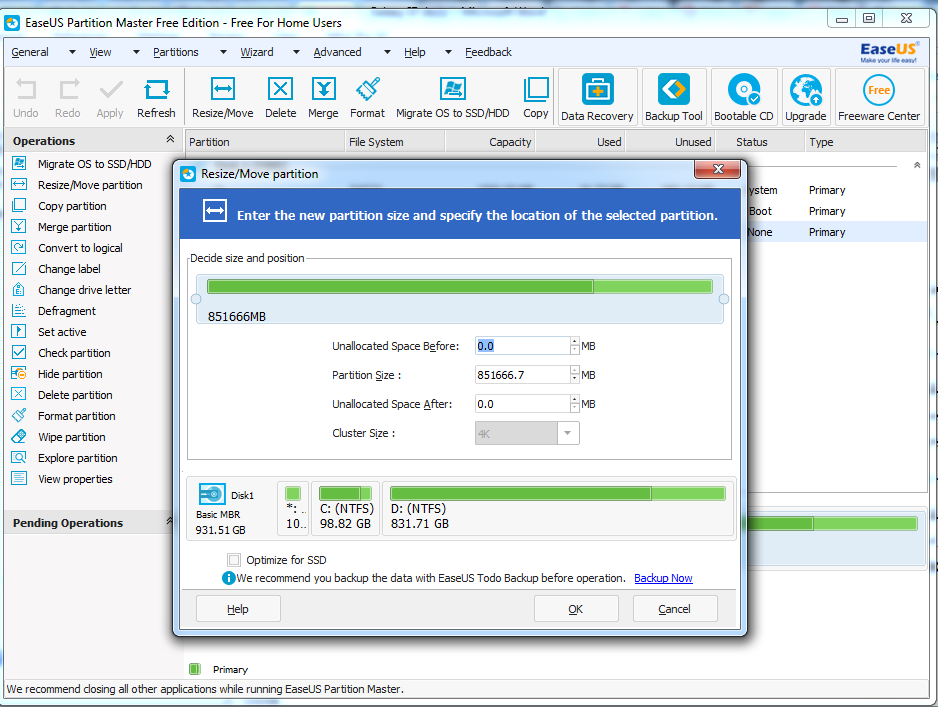The image size is (938, 707).
Task: Click the right partition resize handle
Action: pyautogui.click(x=724, y=299)
